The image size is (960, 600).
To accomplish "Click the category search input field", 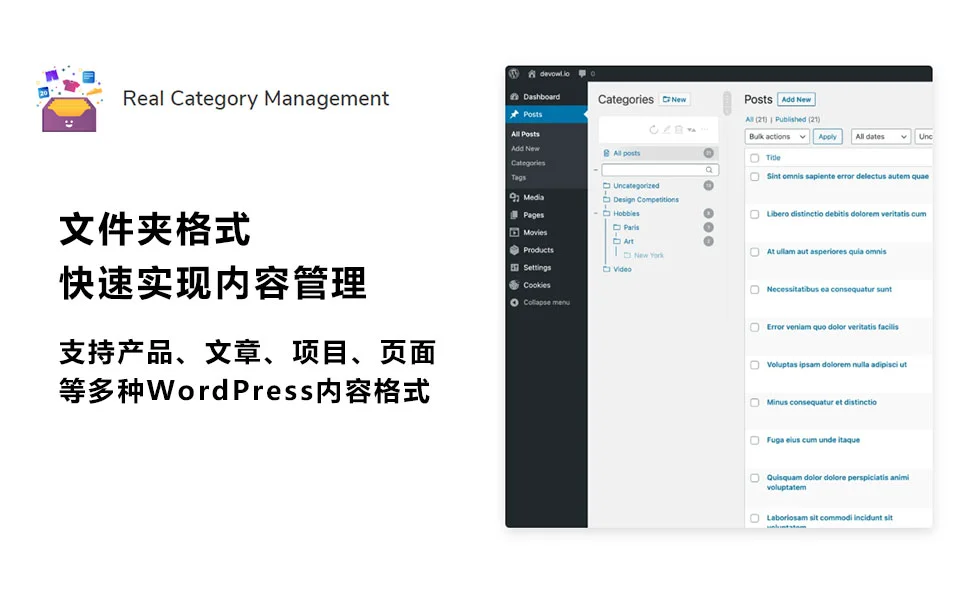I will tap(660, 170).
